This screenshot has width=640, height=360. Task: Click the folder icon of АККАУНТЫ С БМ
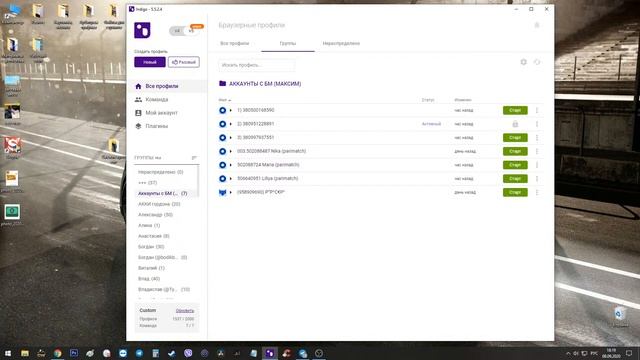pyautogui.click(x=222, y=83)
